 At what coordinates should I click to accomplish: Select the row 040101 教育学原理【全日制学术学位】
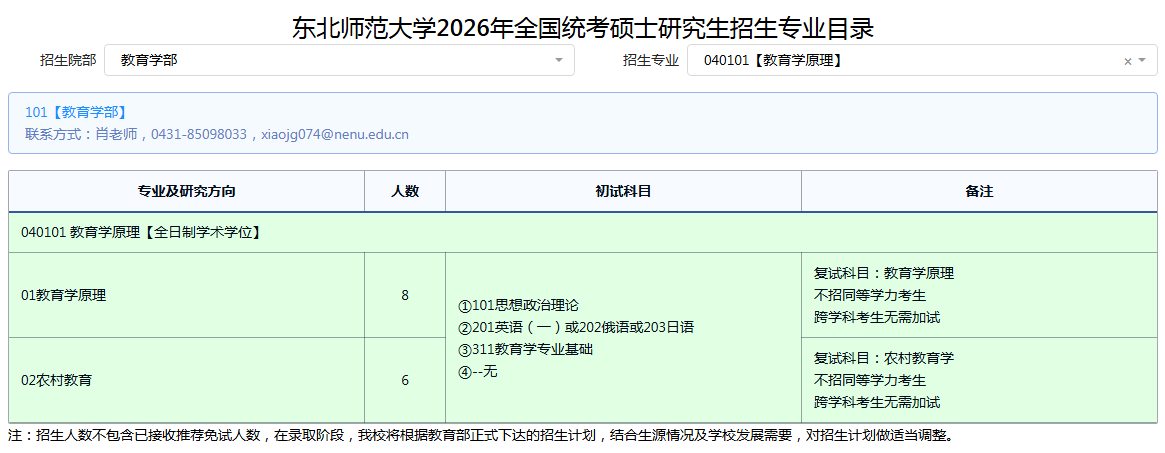tap(583, 232)
